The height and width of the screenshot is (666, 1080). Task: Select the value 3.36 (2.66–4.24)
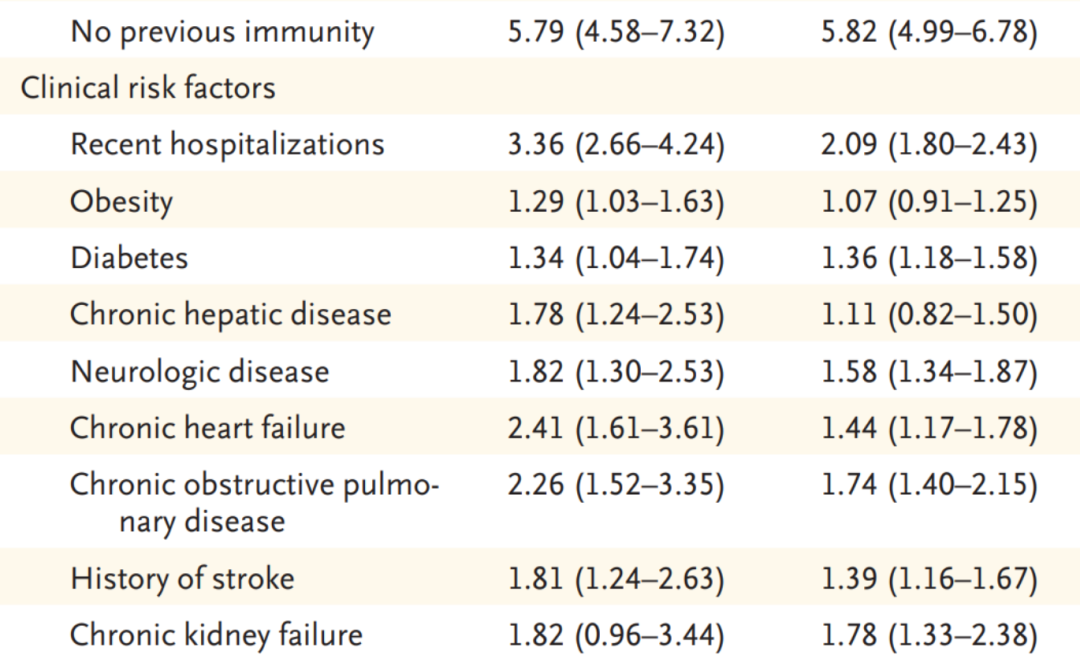coord(616,144)
